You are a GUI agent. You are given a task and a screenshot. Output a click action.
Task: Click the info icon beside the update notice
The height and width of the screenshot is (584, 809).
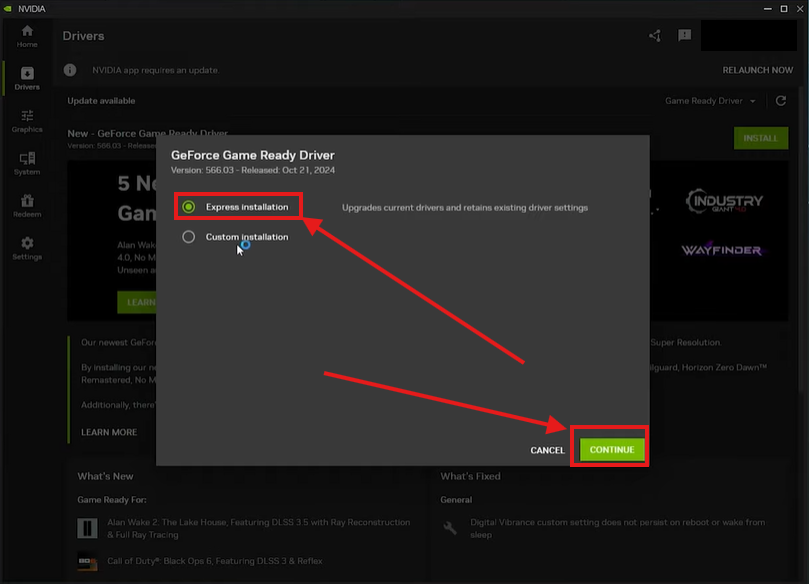70,70
